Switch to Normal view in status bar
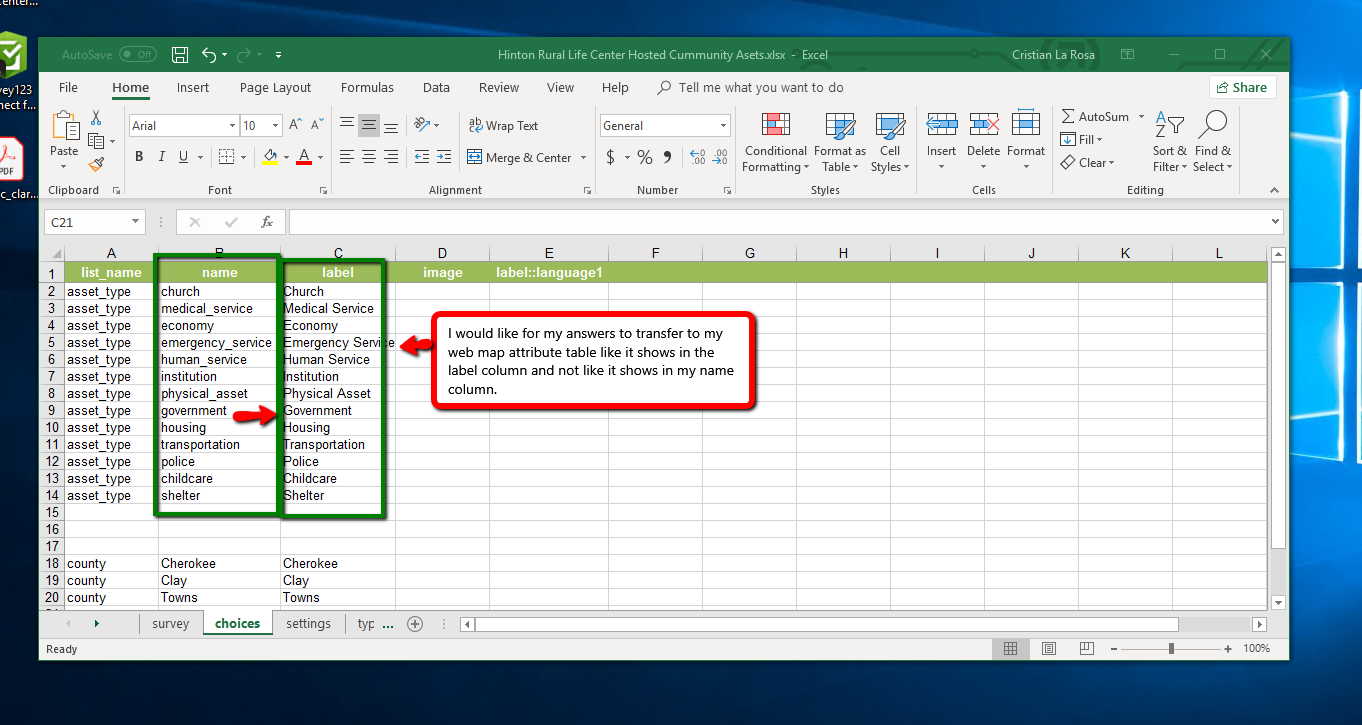 coord(1010,649)
